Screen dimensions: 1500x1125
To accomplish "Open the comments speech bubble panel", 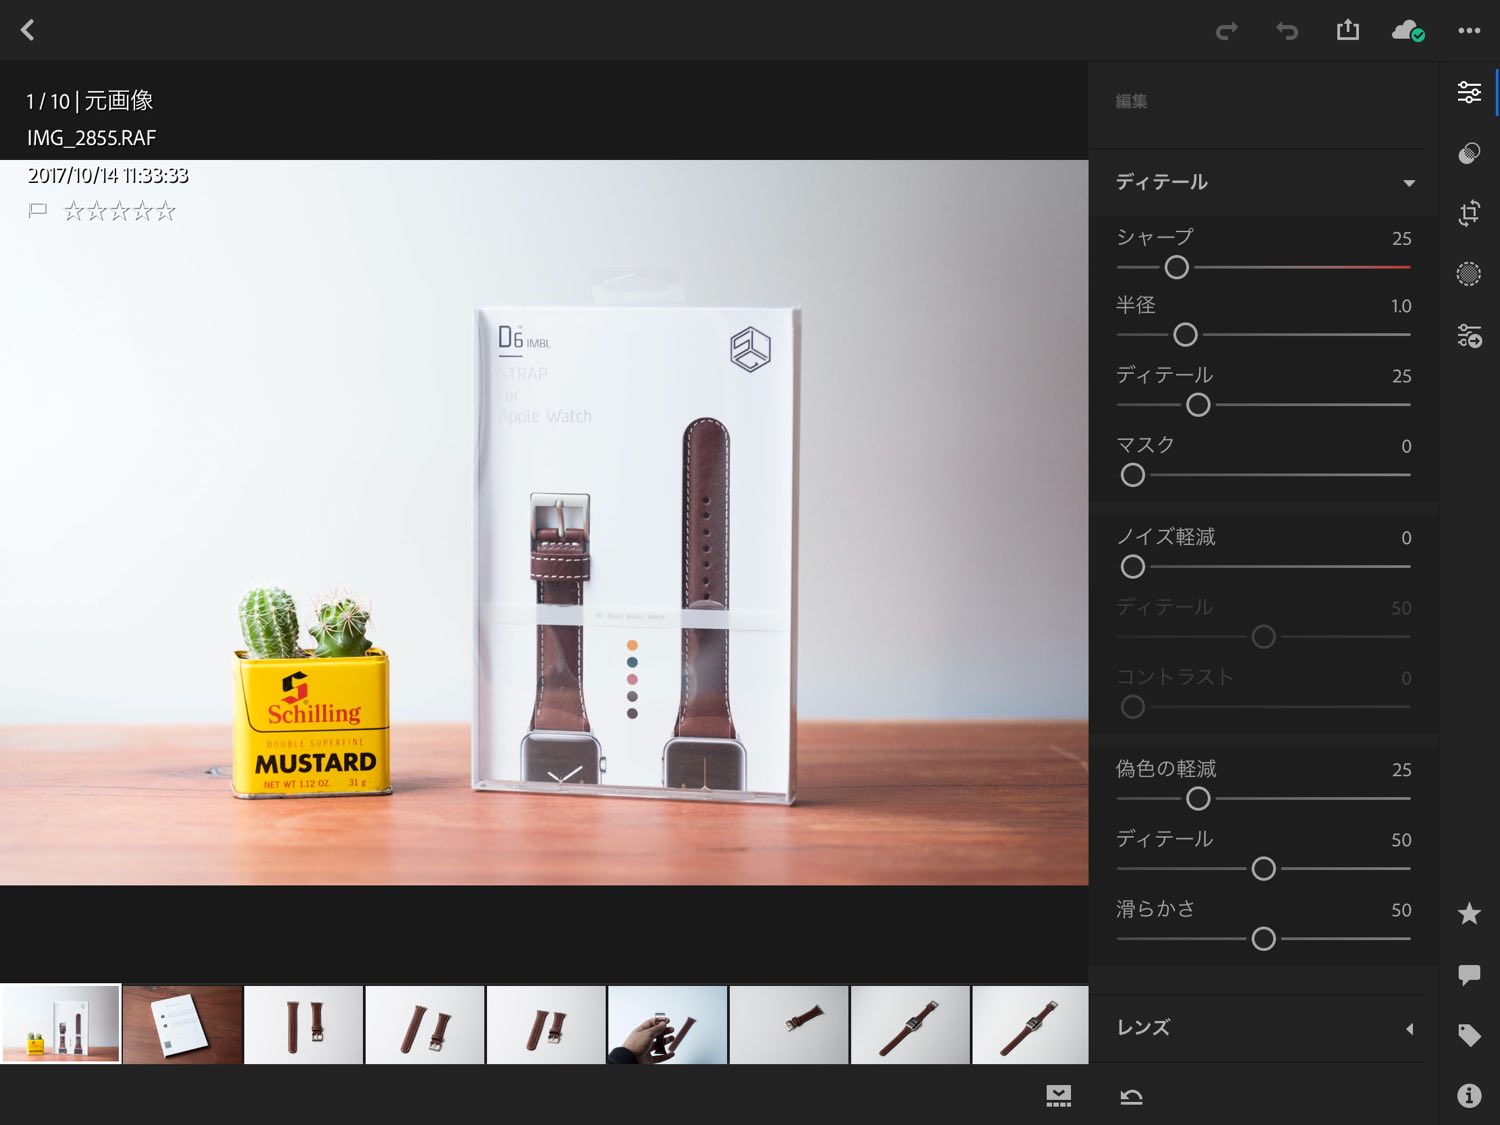I will click(1469, 974).
